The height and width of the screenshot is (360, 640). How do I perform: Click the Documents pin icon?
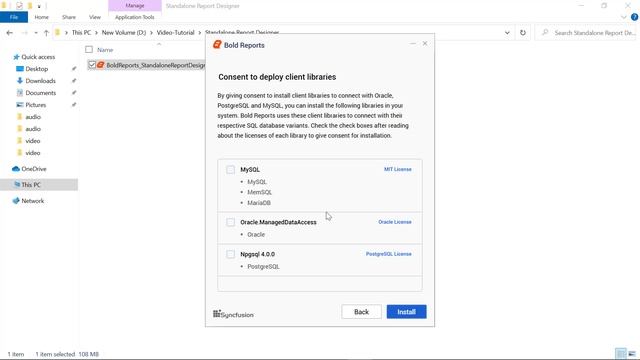pos(74,93)
